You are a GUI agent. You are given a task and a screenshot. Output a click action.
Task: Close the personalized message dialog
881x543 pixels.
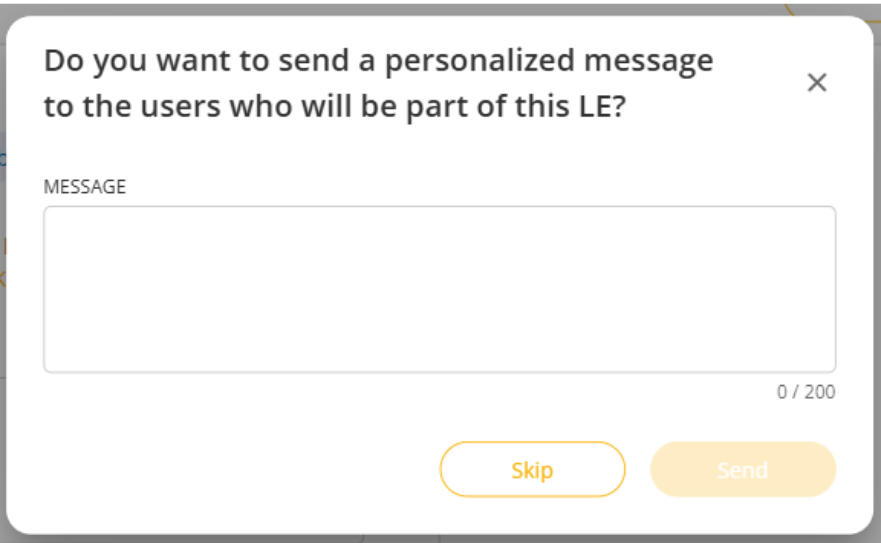817,83
